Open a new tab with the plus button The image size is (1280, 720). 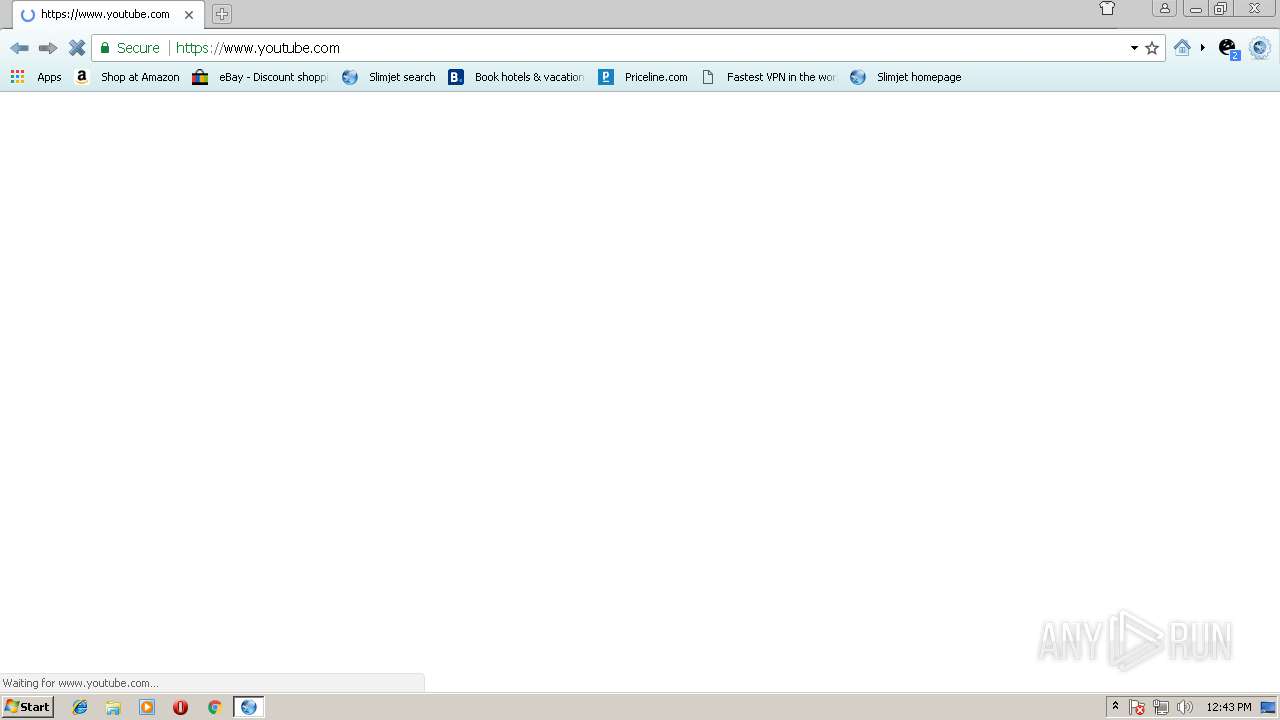coord(222,14)
